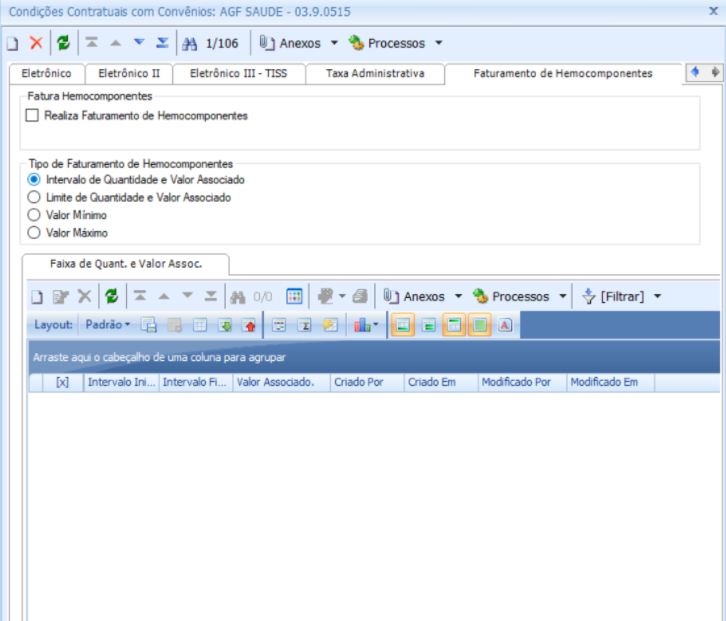
Task: Click the [Filtrar] filter button
Action: (614, 296)
